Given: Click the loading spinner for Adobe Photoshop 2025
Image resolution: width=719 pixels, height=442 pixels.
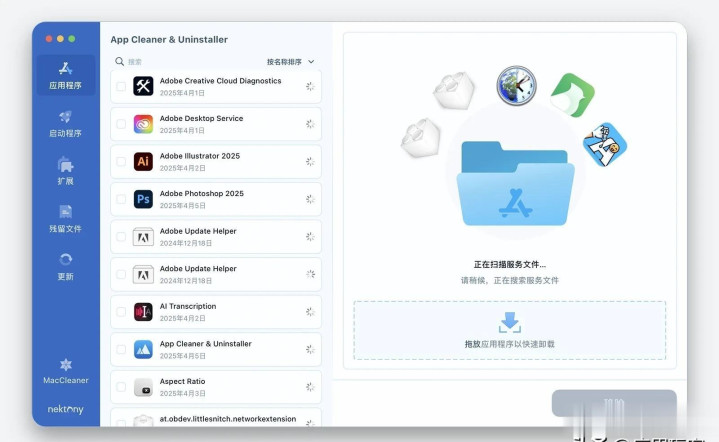Looking at the screenshot, I should click(310, 199).
